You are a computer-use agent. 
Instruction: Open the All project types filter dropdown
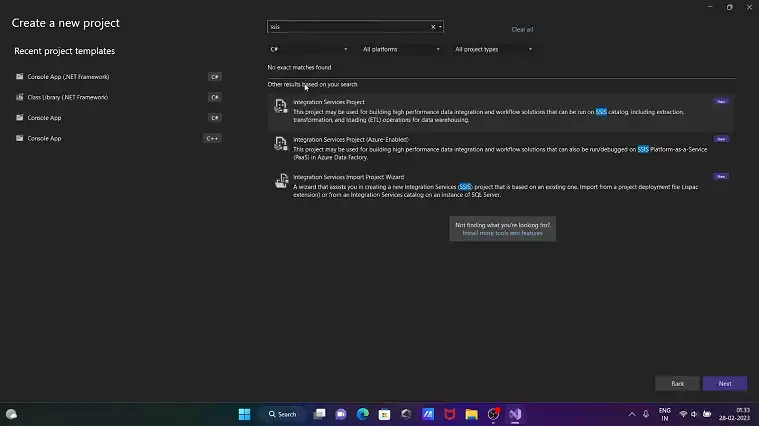(x=493, y=49)
